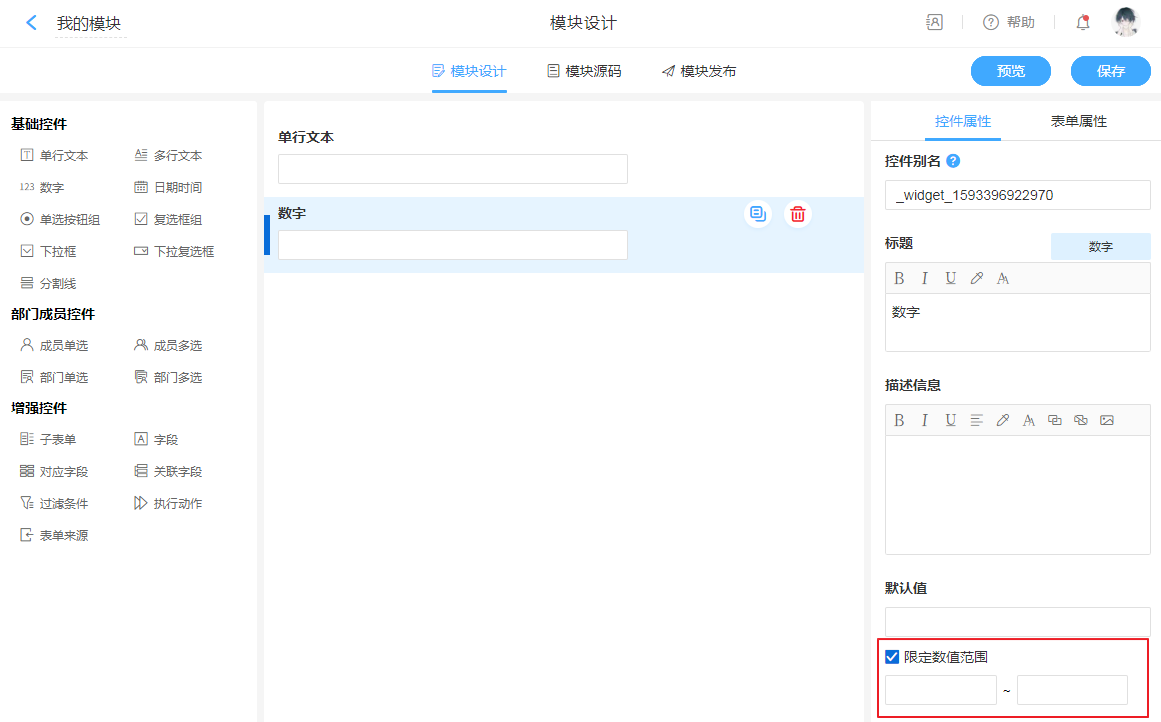This screenshot has width=1161, height=722.
Task: Click the 控件别名 input field
Action: (x=1017, y=195)
